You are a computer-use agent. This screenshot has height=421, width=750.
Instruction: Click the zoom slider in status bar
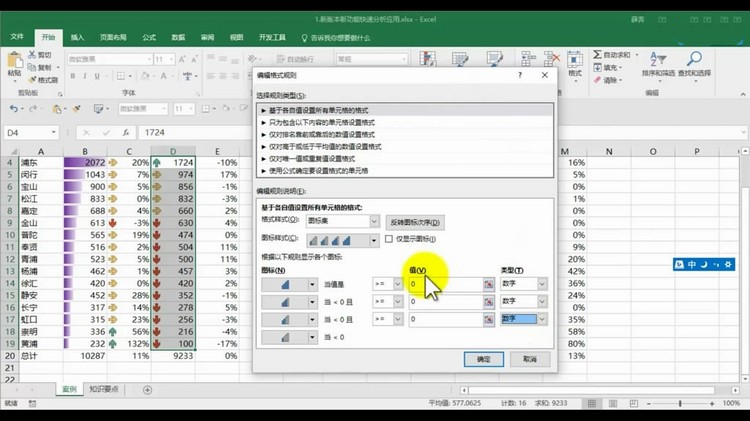point(680,404)
